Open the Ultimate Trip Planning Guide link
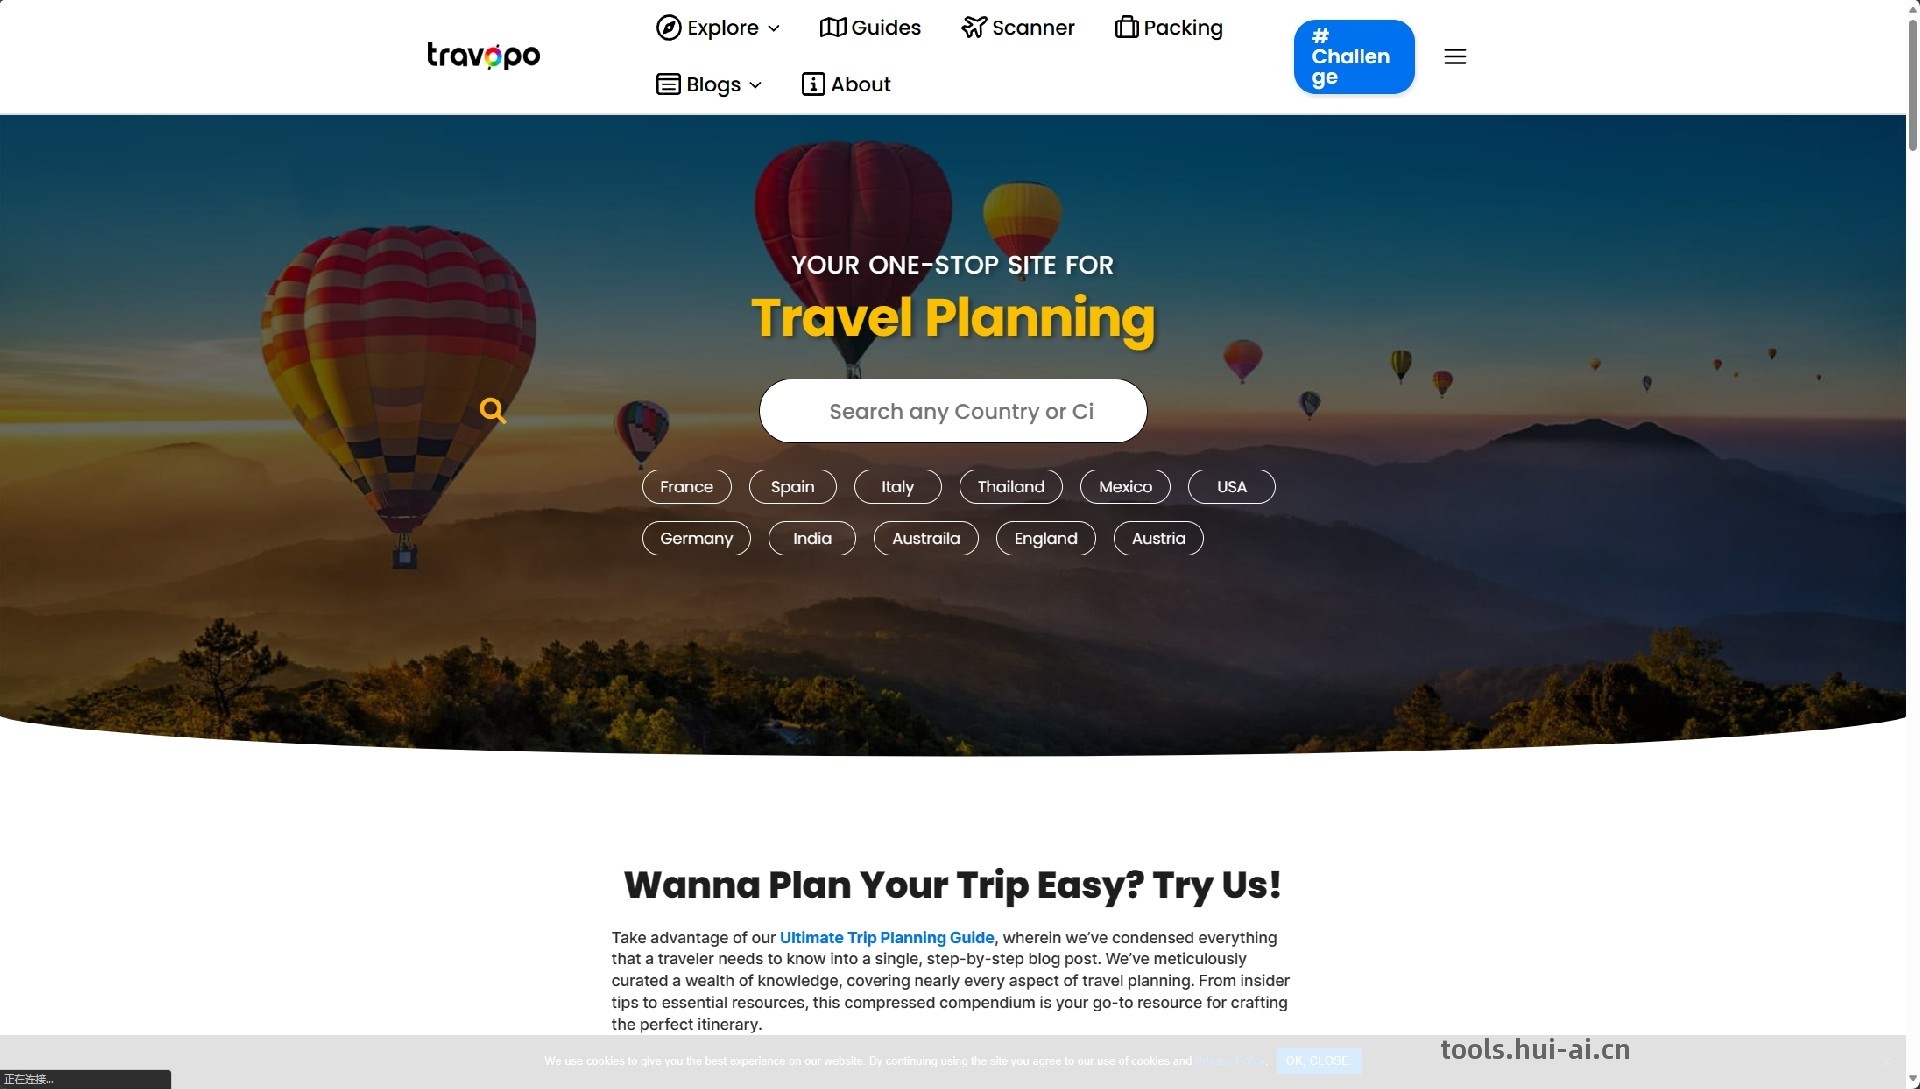This screenshot has height=1089, width=1920. click(887, 938)
